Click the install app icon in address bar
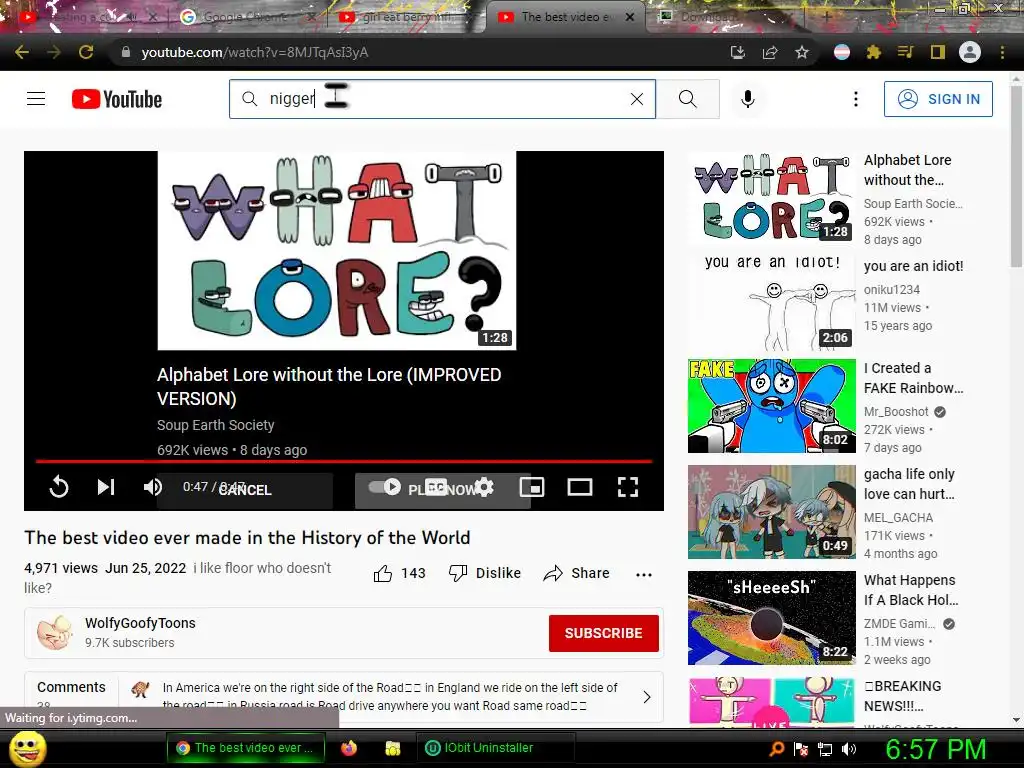 737,52
